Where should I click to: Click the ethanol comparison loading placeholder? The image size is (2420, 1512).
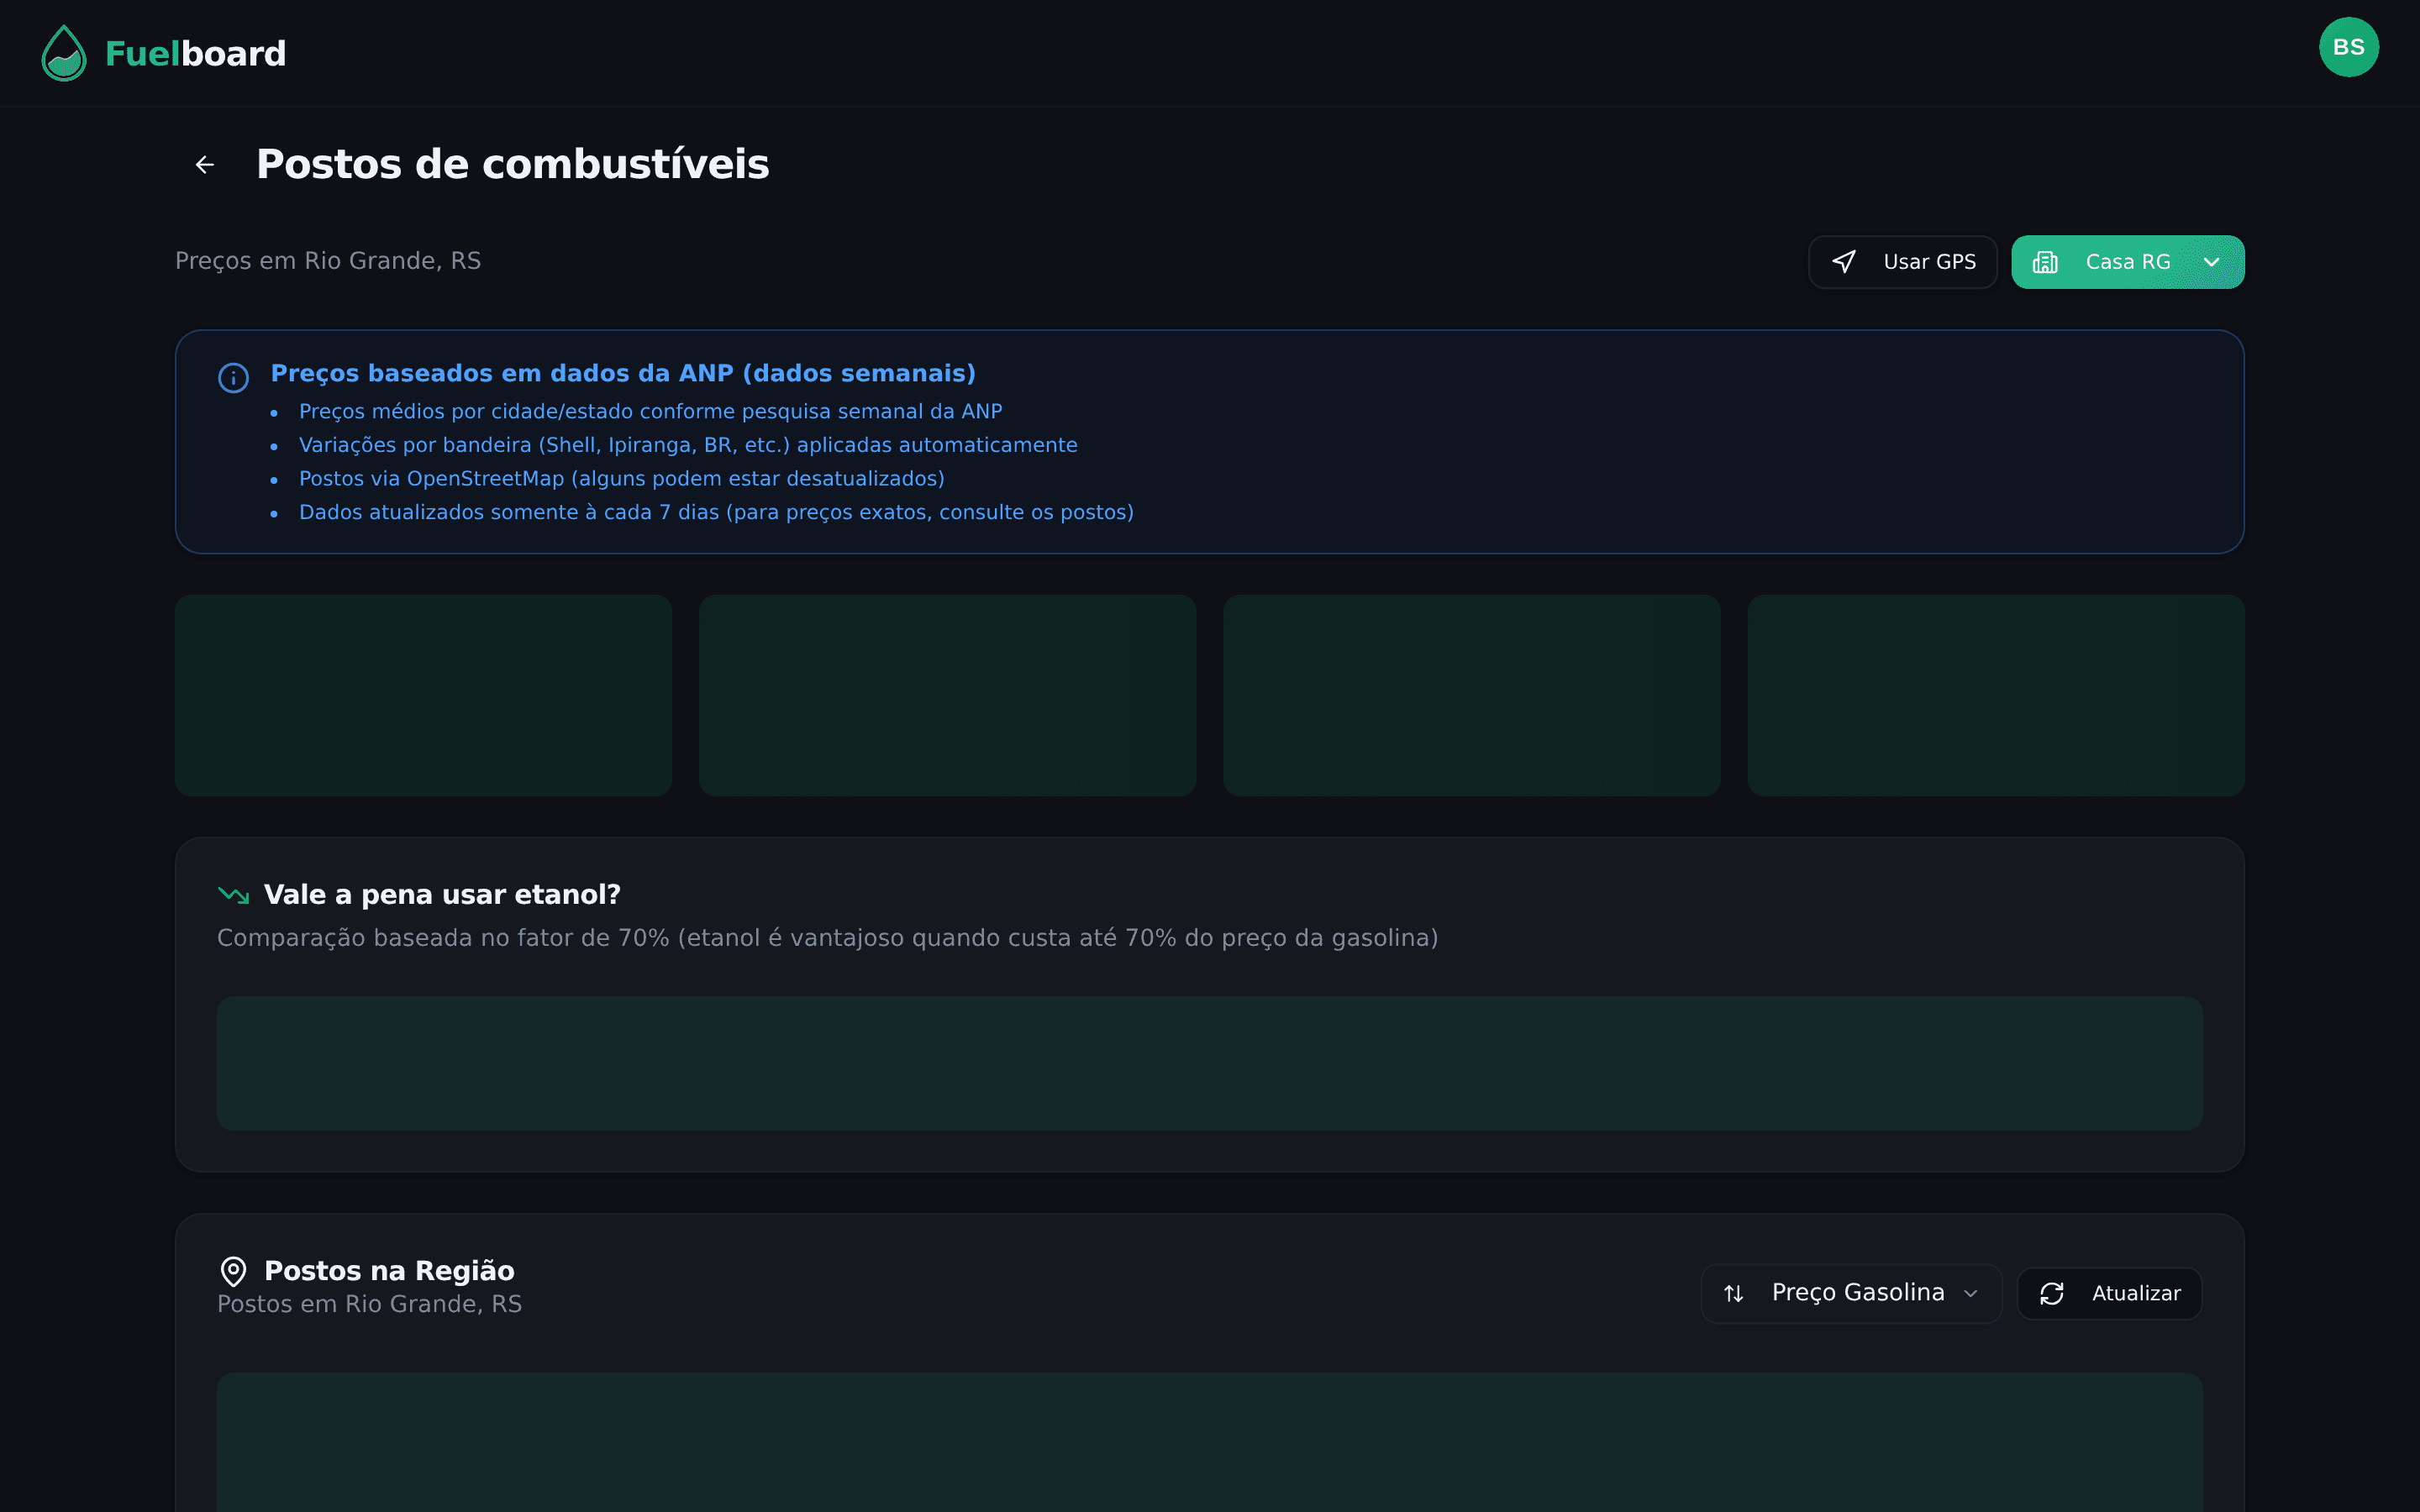click(1209, 1063)
